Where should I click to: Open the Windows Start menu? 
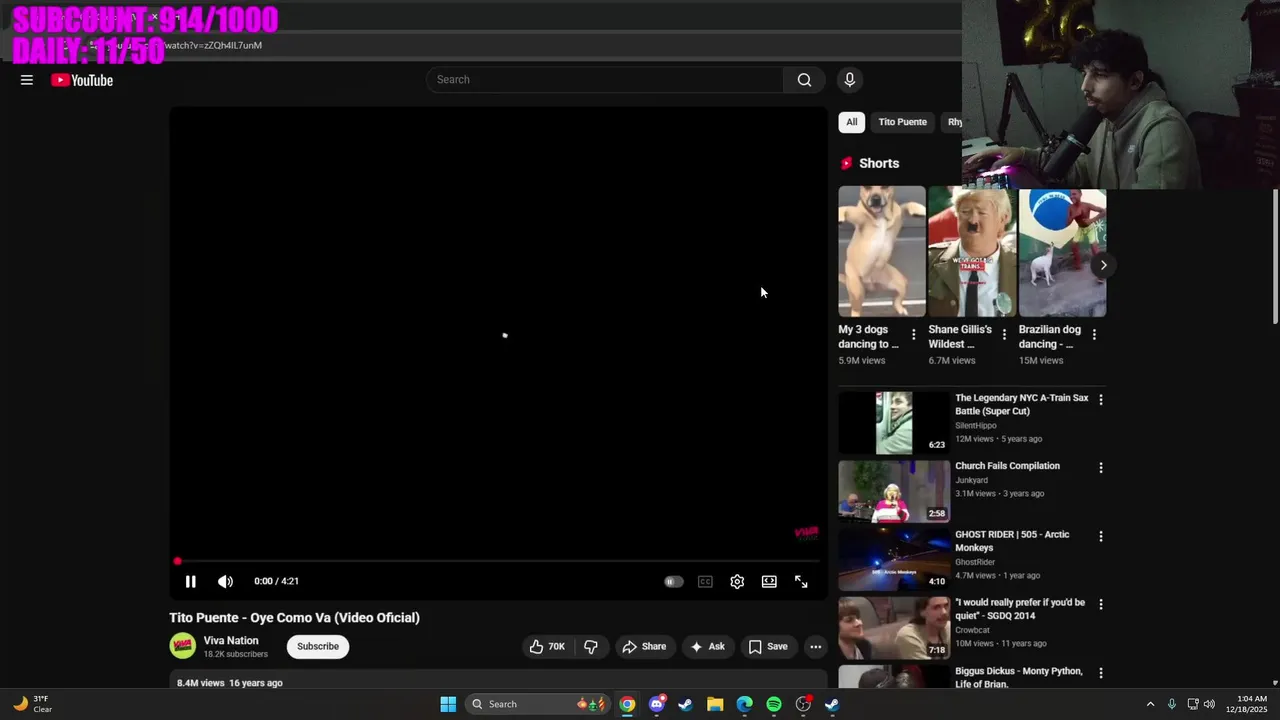[x=448, y=704]
